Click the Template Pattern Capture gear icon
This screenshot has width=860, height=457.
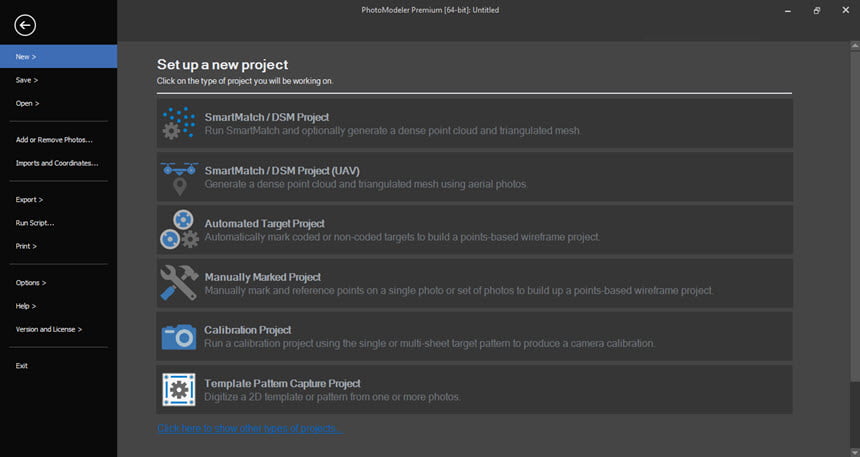click(179, 390)
